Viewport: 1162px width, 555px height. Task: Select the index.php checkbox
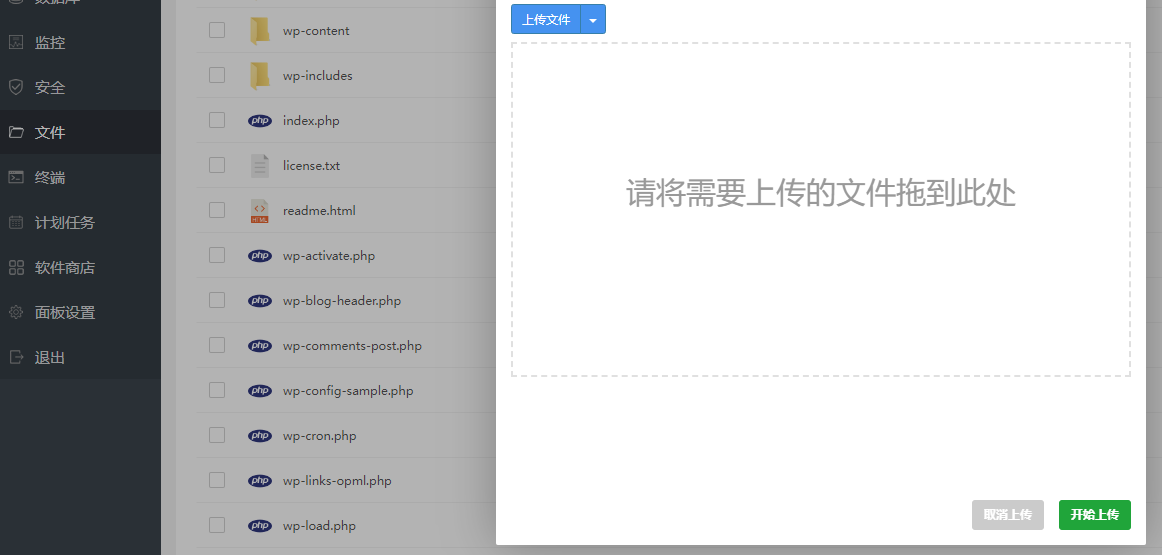click(x=217, y=121)
